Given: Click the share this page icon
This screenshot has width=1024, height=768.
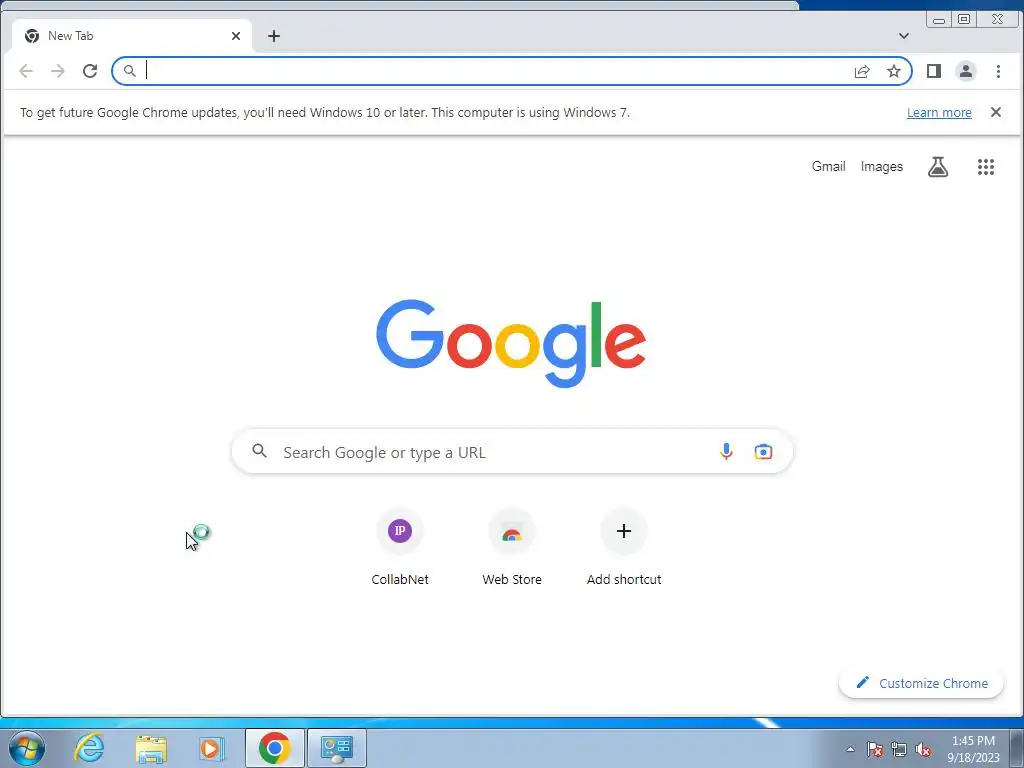Looking at the screenshot, I should [x=862, y=71].
